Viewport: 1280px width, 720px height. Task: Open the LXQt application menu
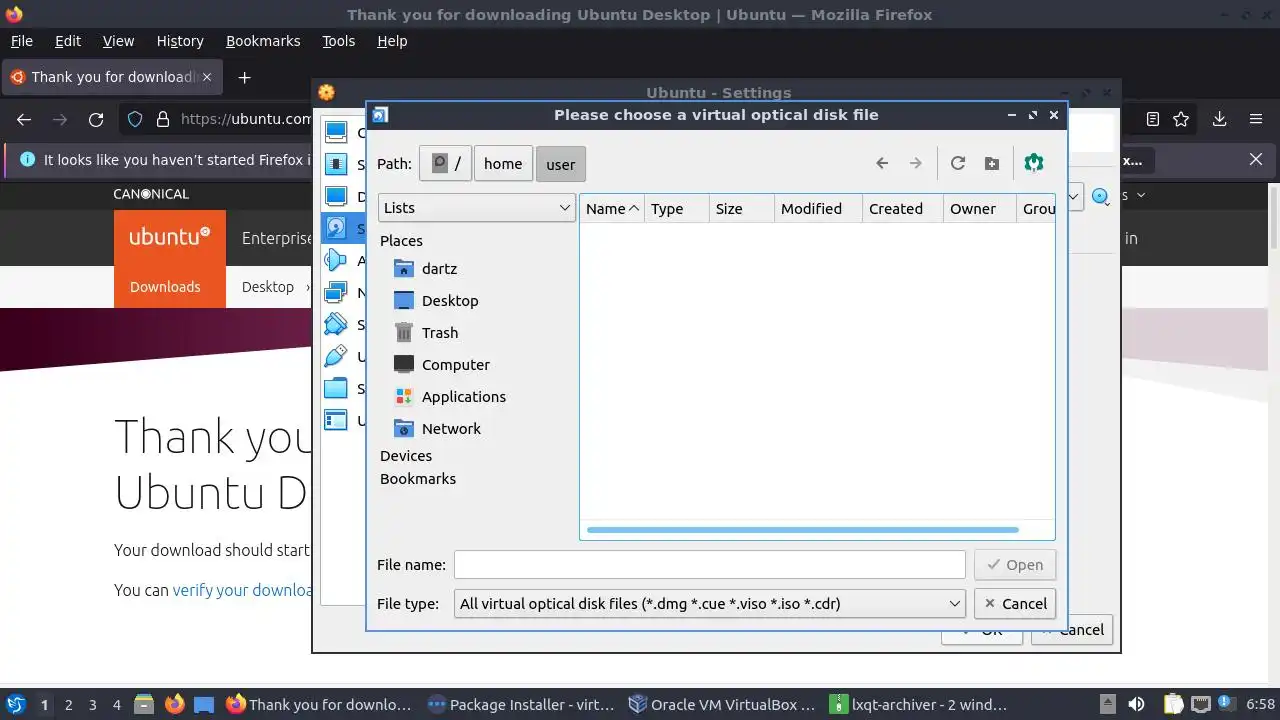16,704
